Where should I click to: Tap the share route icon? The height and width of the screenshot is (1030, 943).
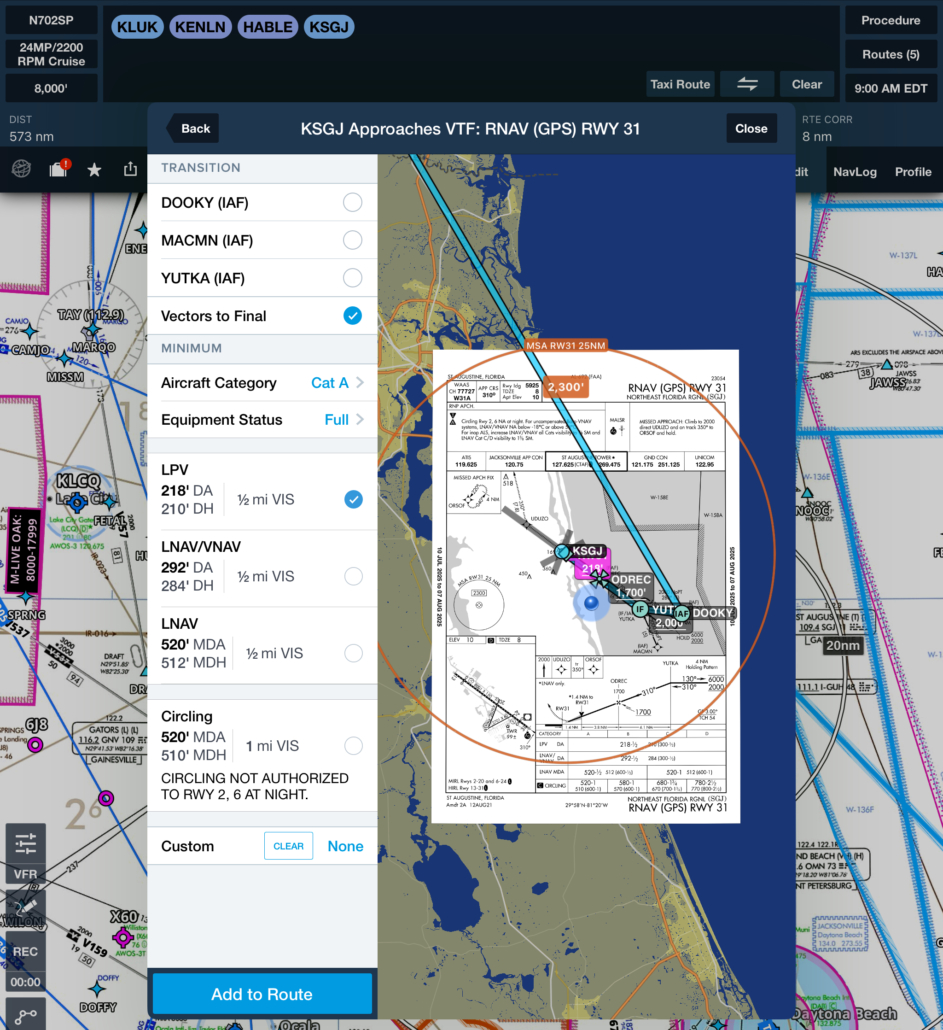click(x=131, y=169)
